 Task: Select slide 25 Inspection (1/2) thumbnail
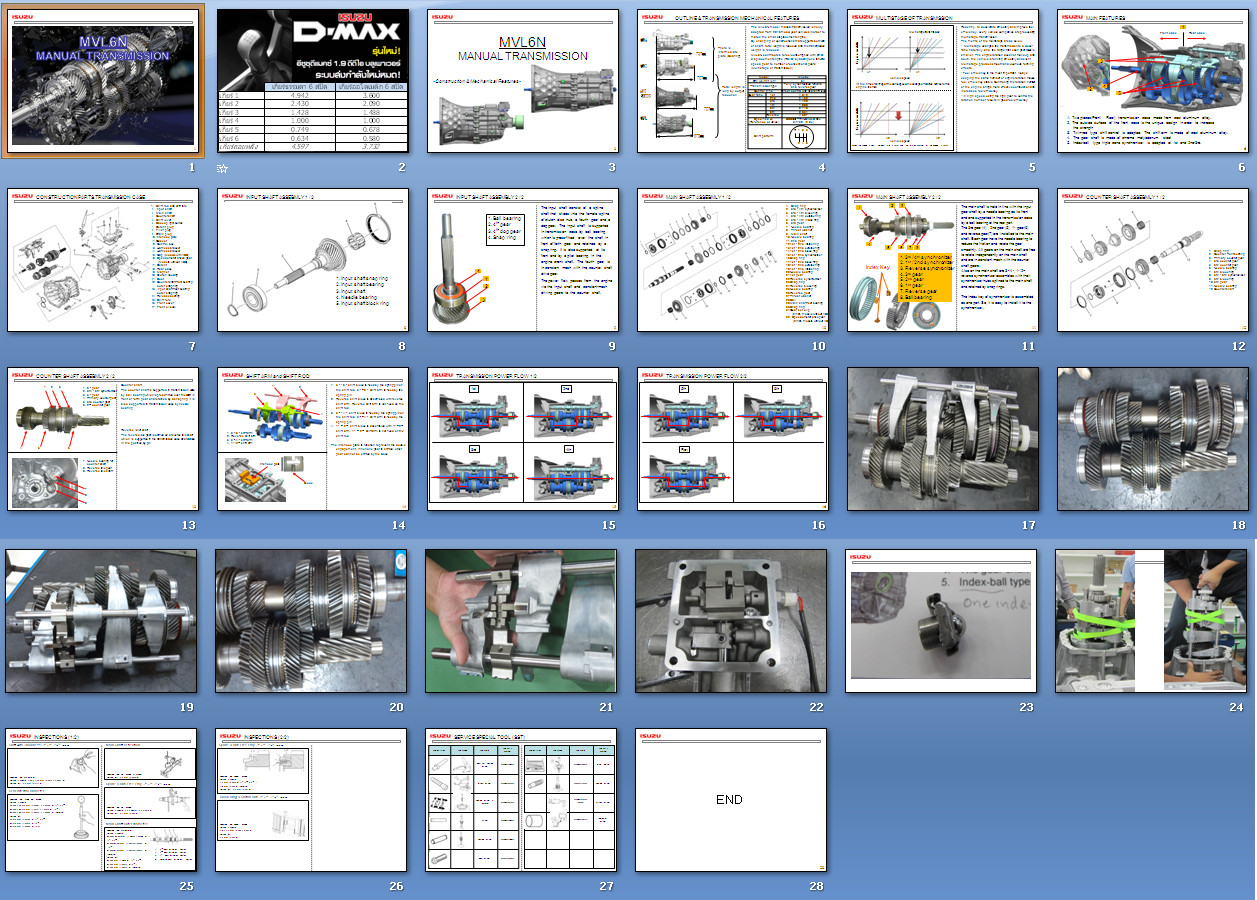[101, 800]
